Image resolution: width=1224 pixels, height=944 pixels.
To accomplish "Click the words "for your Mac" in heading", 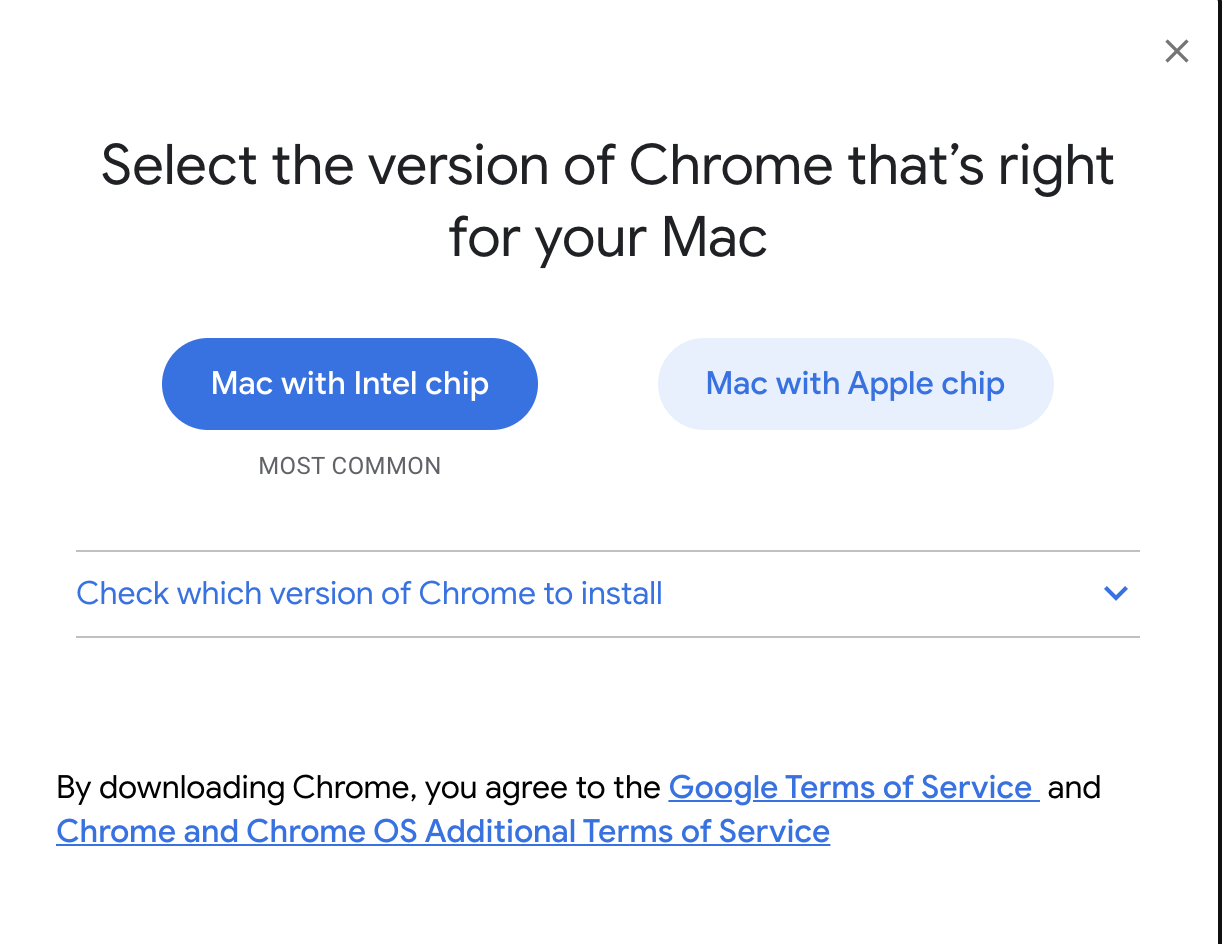I will click(607, 238).
